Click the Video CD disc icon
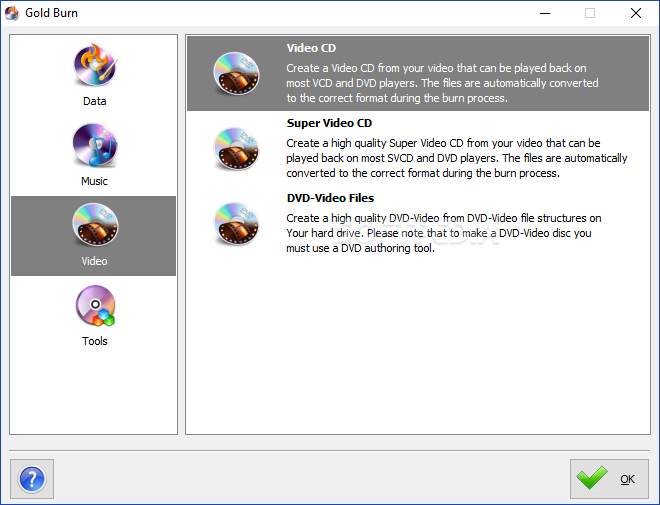 (236, 74)
